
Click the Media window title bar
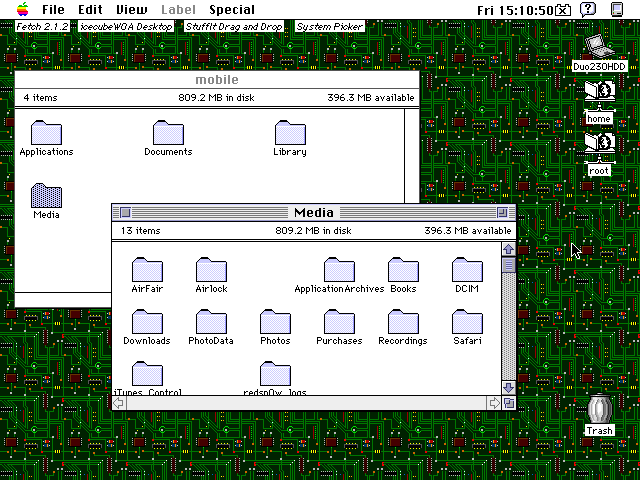click(x=314, y=212)
